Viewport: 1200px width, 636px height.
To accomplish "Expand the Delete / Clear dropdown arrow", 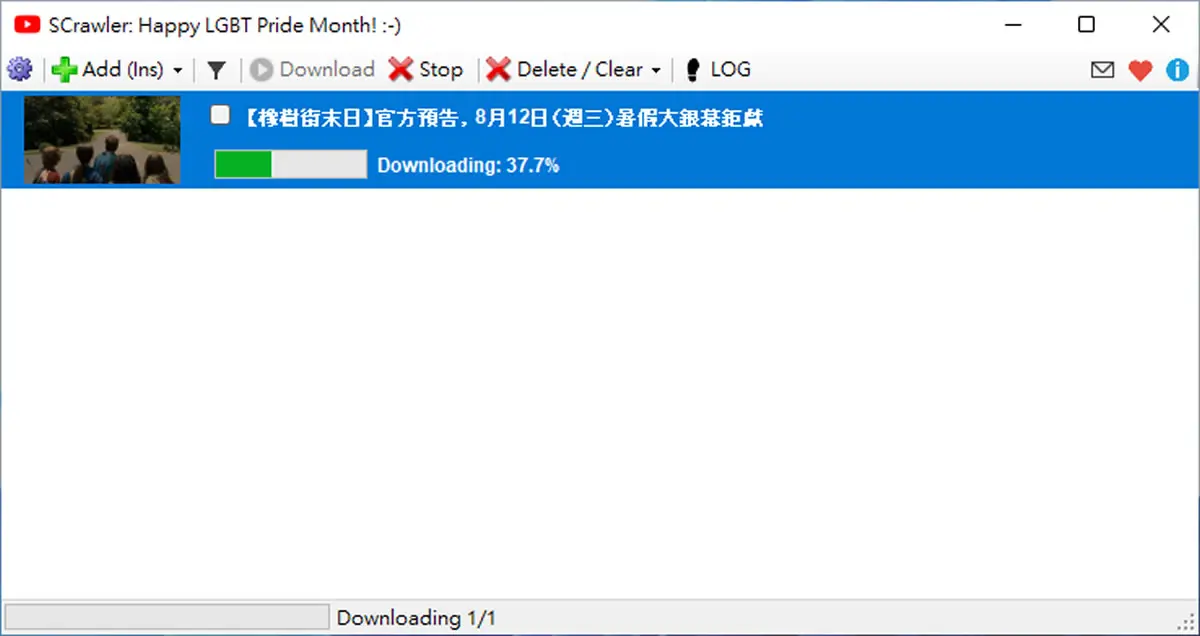I will [x=656, y=71].
